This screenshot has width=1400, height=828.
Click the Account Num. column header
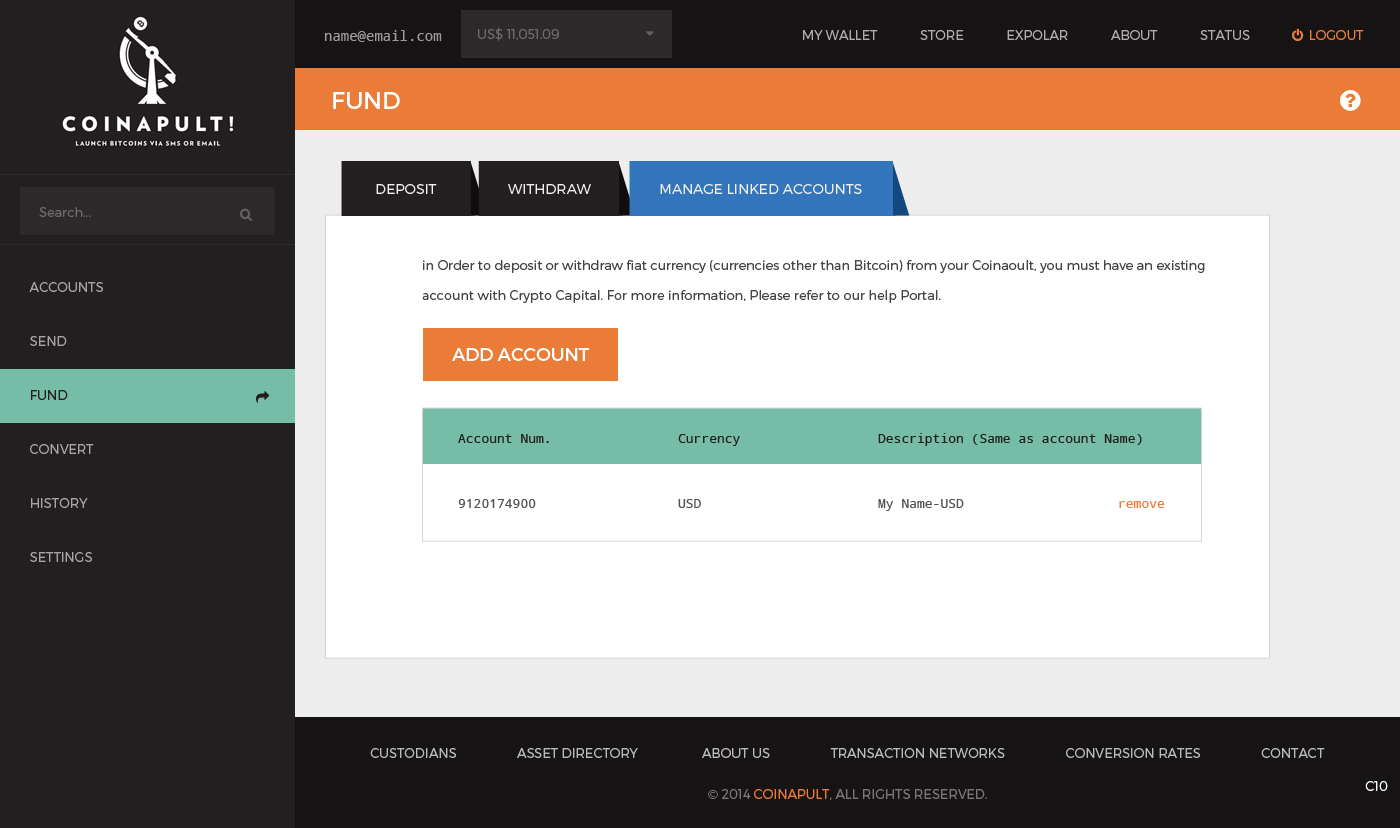pos(505,438)
